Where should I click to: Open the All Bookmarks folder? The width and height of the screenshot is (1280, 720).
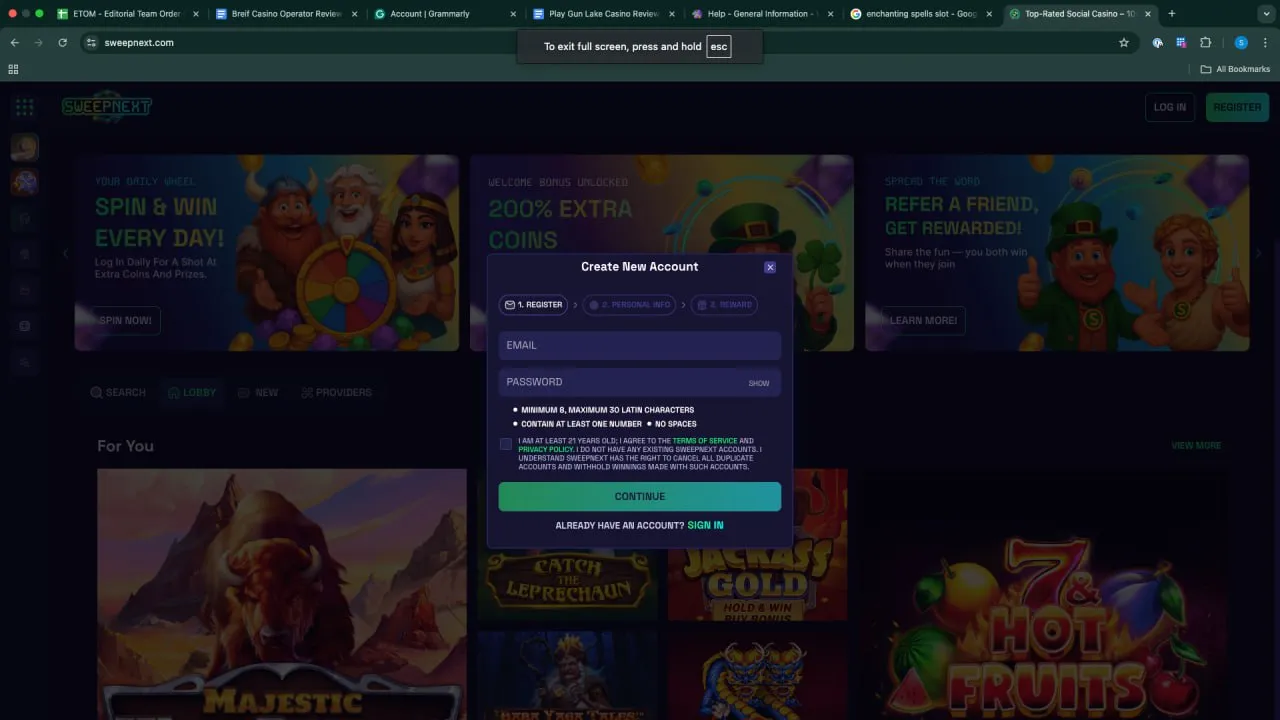click(1236, 69)
